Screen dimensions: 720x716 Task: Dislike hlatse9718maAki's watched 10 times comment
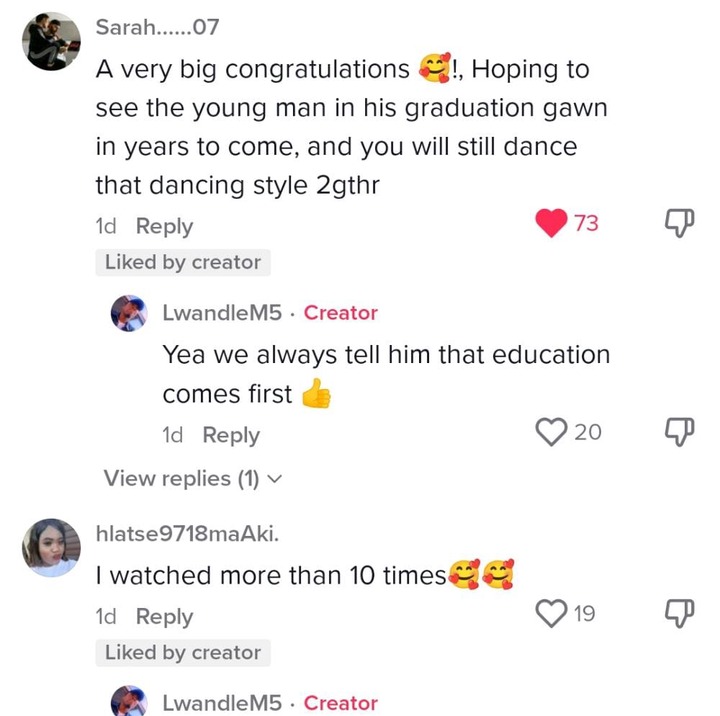pos(679,613)
